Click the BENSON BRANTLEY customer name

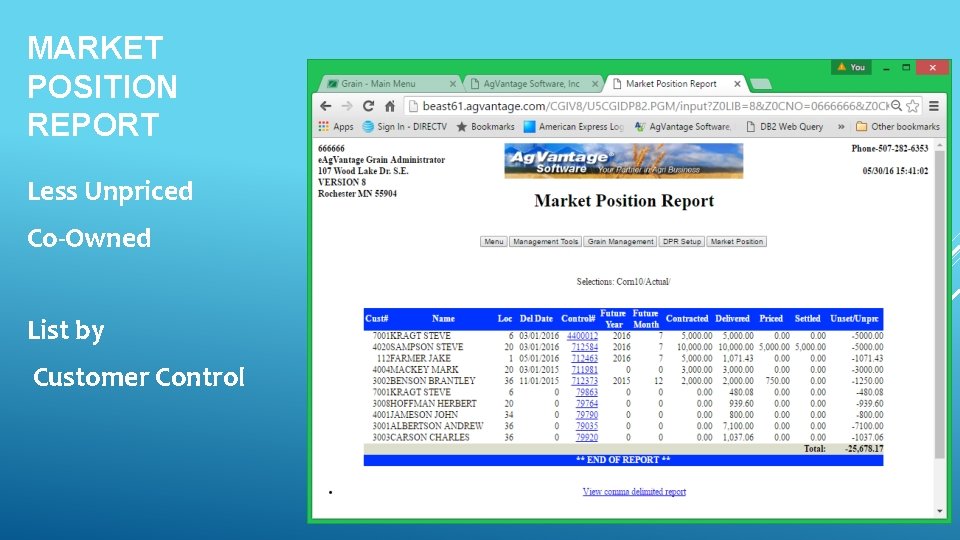(433, 381)
